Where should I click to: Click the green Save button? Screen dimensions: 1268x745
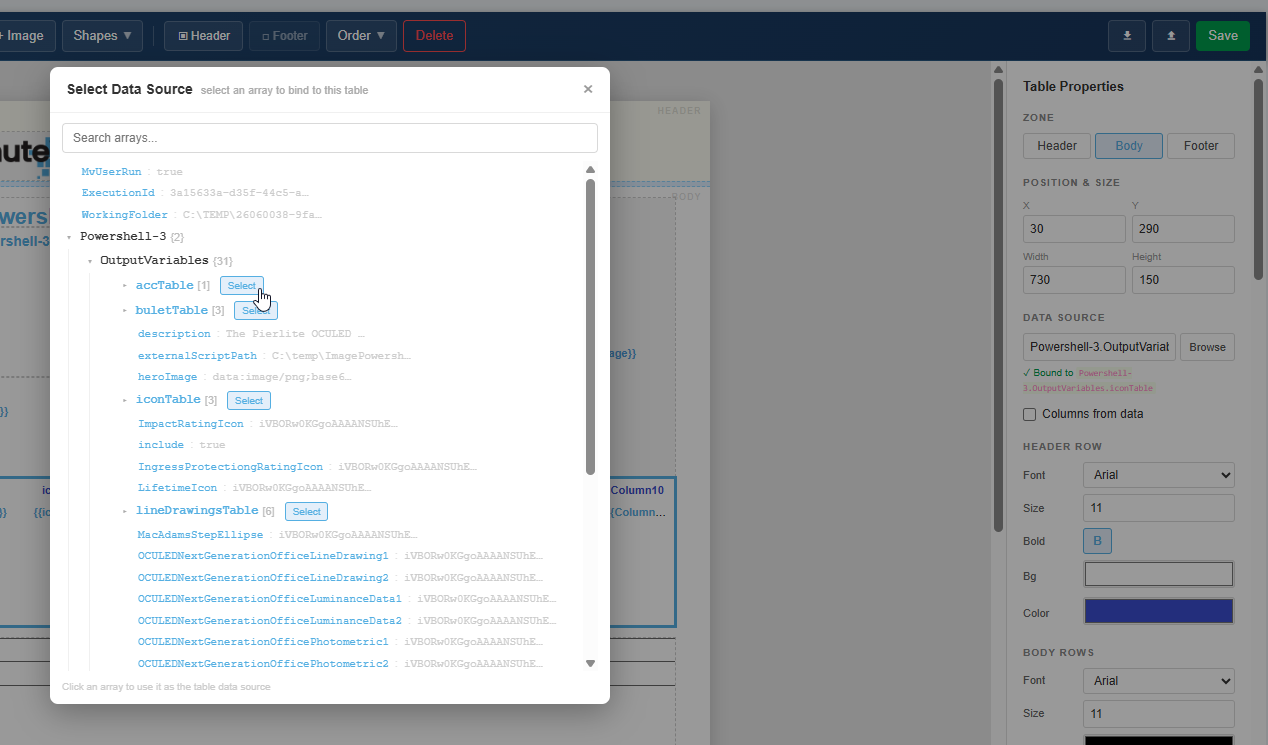point(1223,36)
